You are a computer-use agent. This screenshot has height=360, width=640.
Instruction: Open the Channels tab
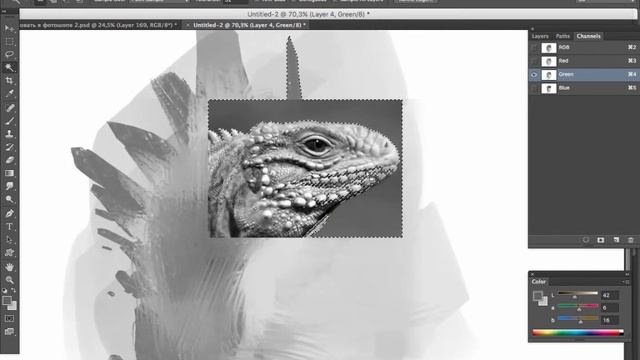[589, 36]
